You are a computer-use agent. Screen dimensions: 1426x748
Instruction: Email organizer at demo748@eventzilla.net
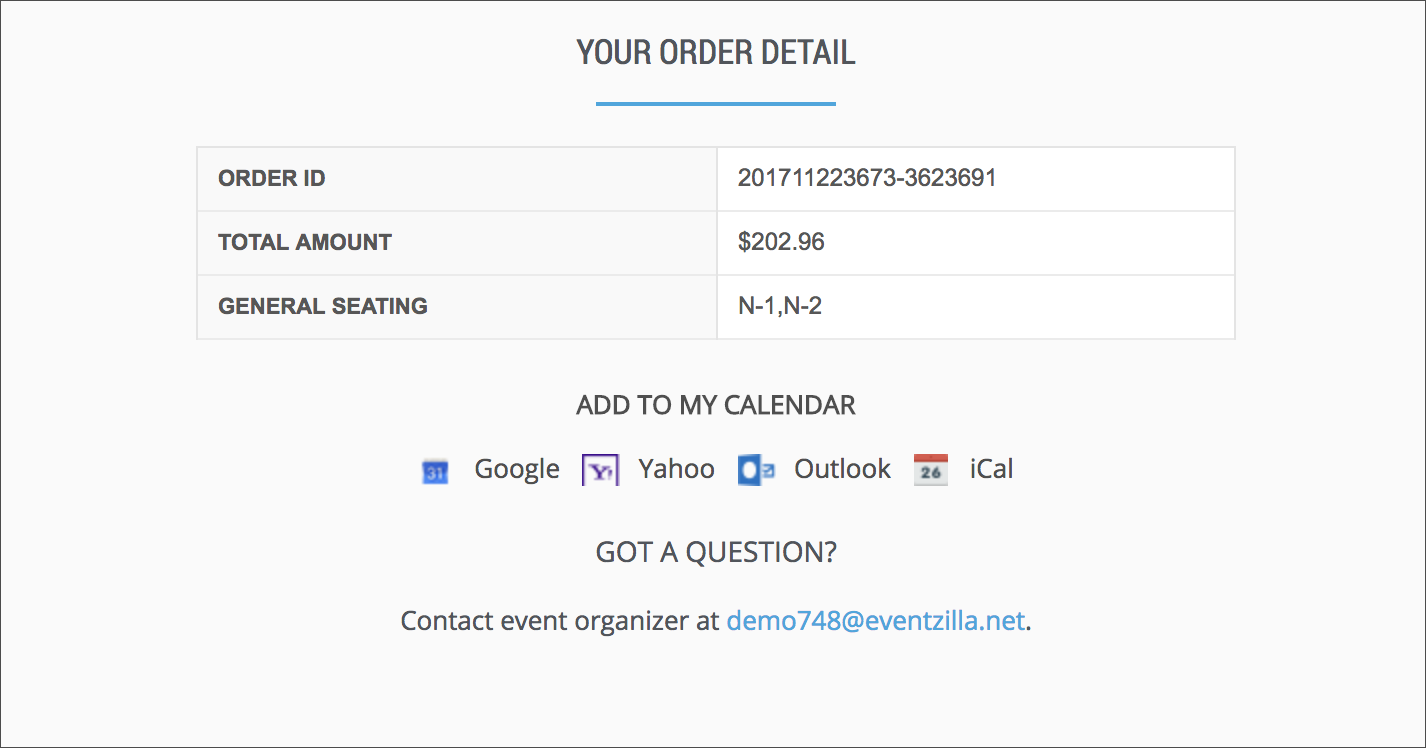click(875, 621)
